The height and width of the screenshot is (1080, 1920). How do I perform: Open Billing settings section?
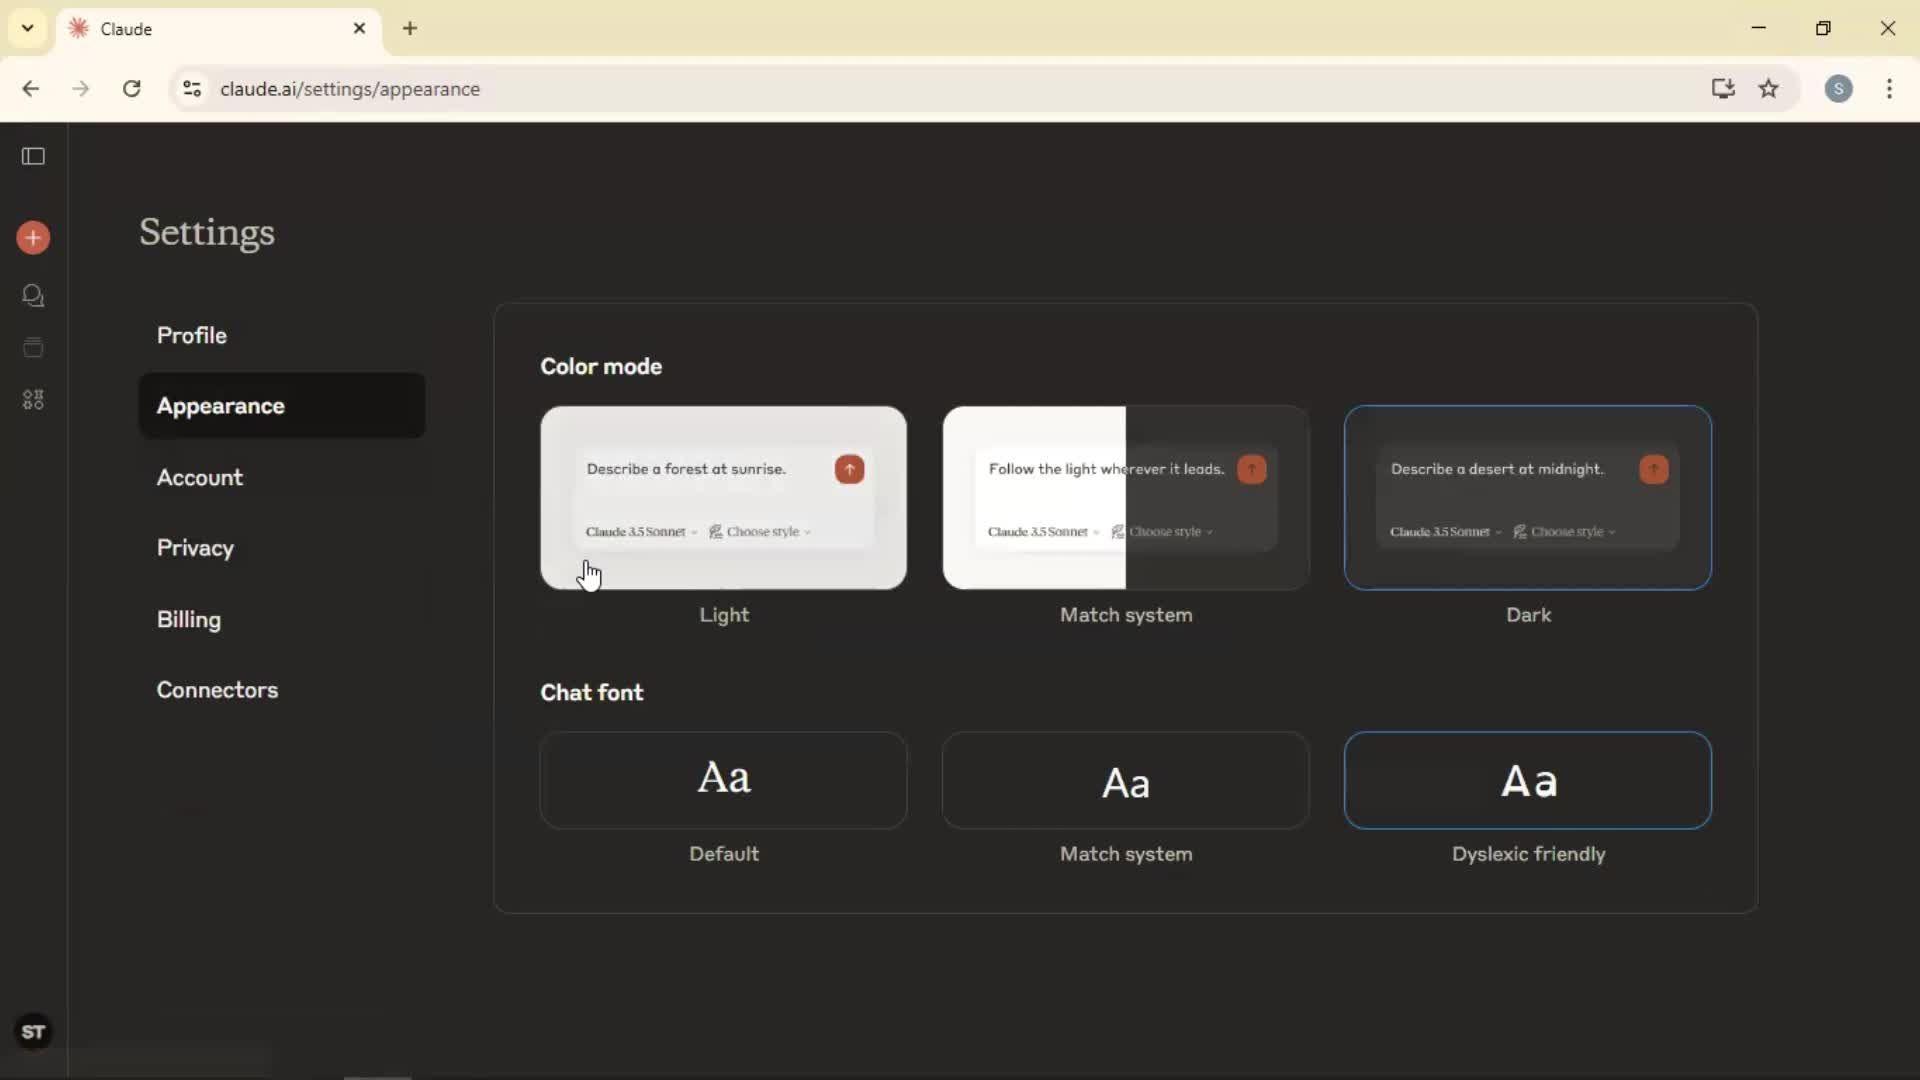point(282,619)
